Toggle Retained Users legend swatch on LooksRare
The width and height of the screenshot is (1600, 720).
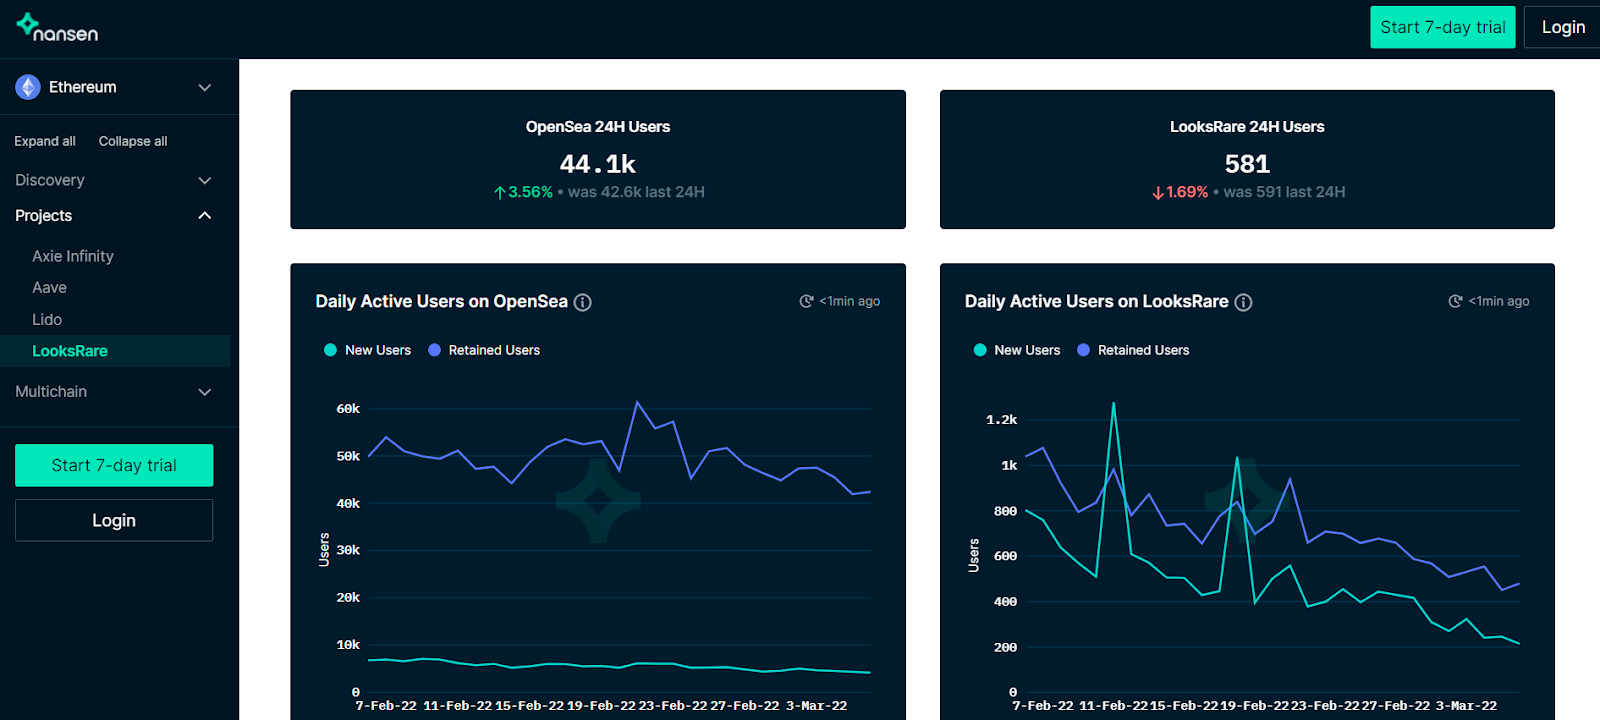point(1083,350)
